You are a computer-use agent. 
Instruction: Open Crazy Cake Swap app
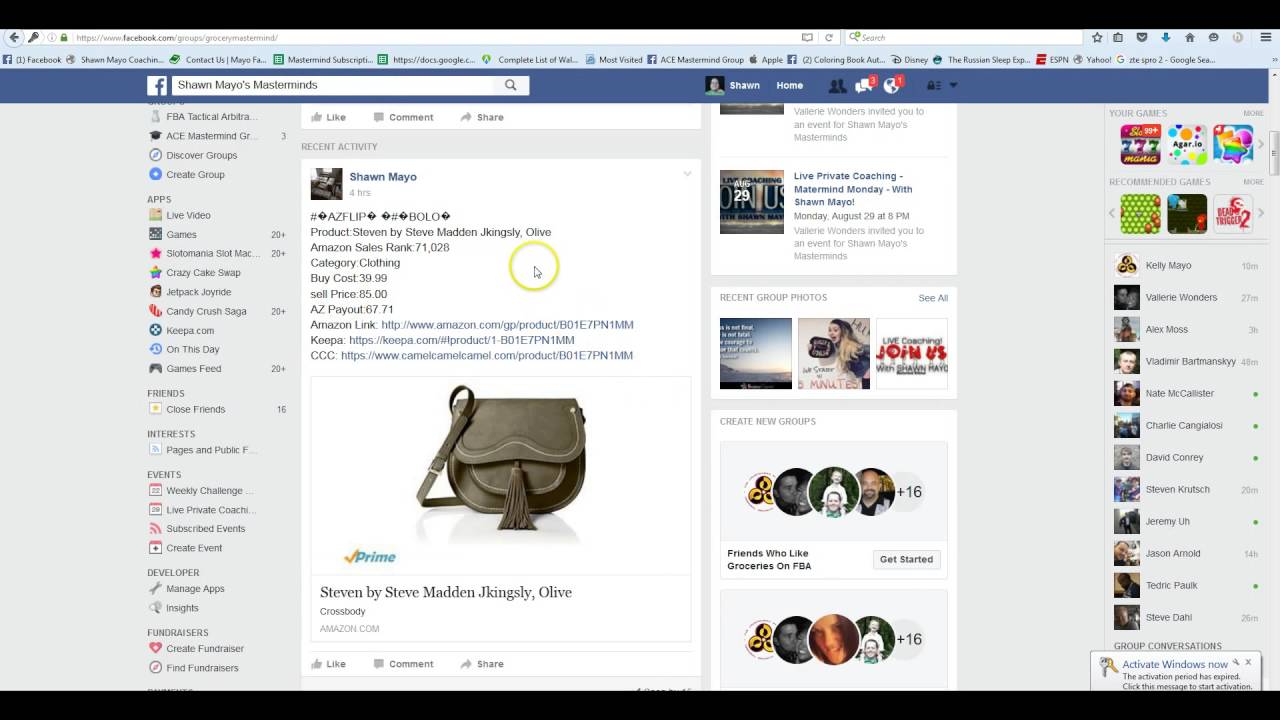pos(195,272)
